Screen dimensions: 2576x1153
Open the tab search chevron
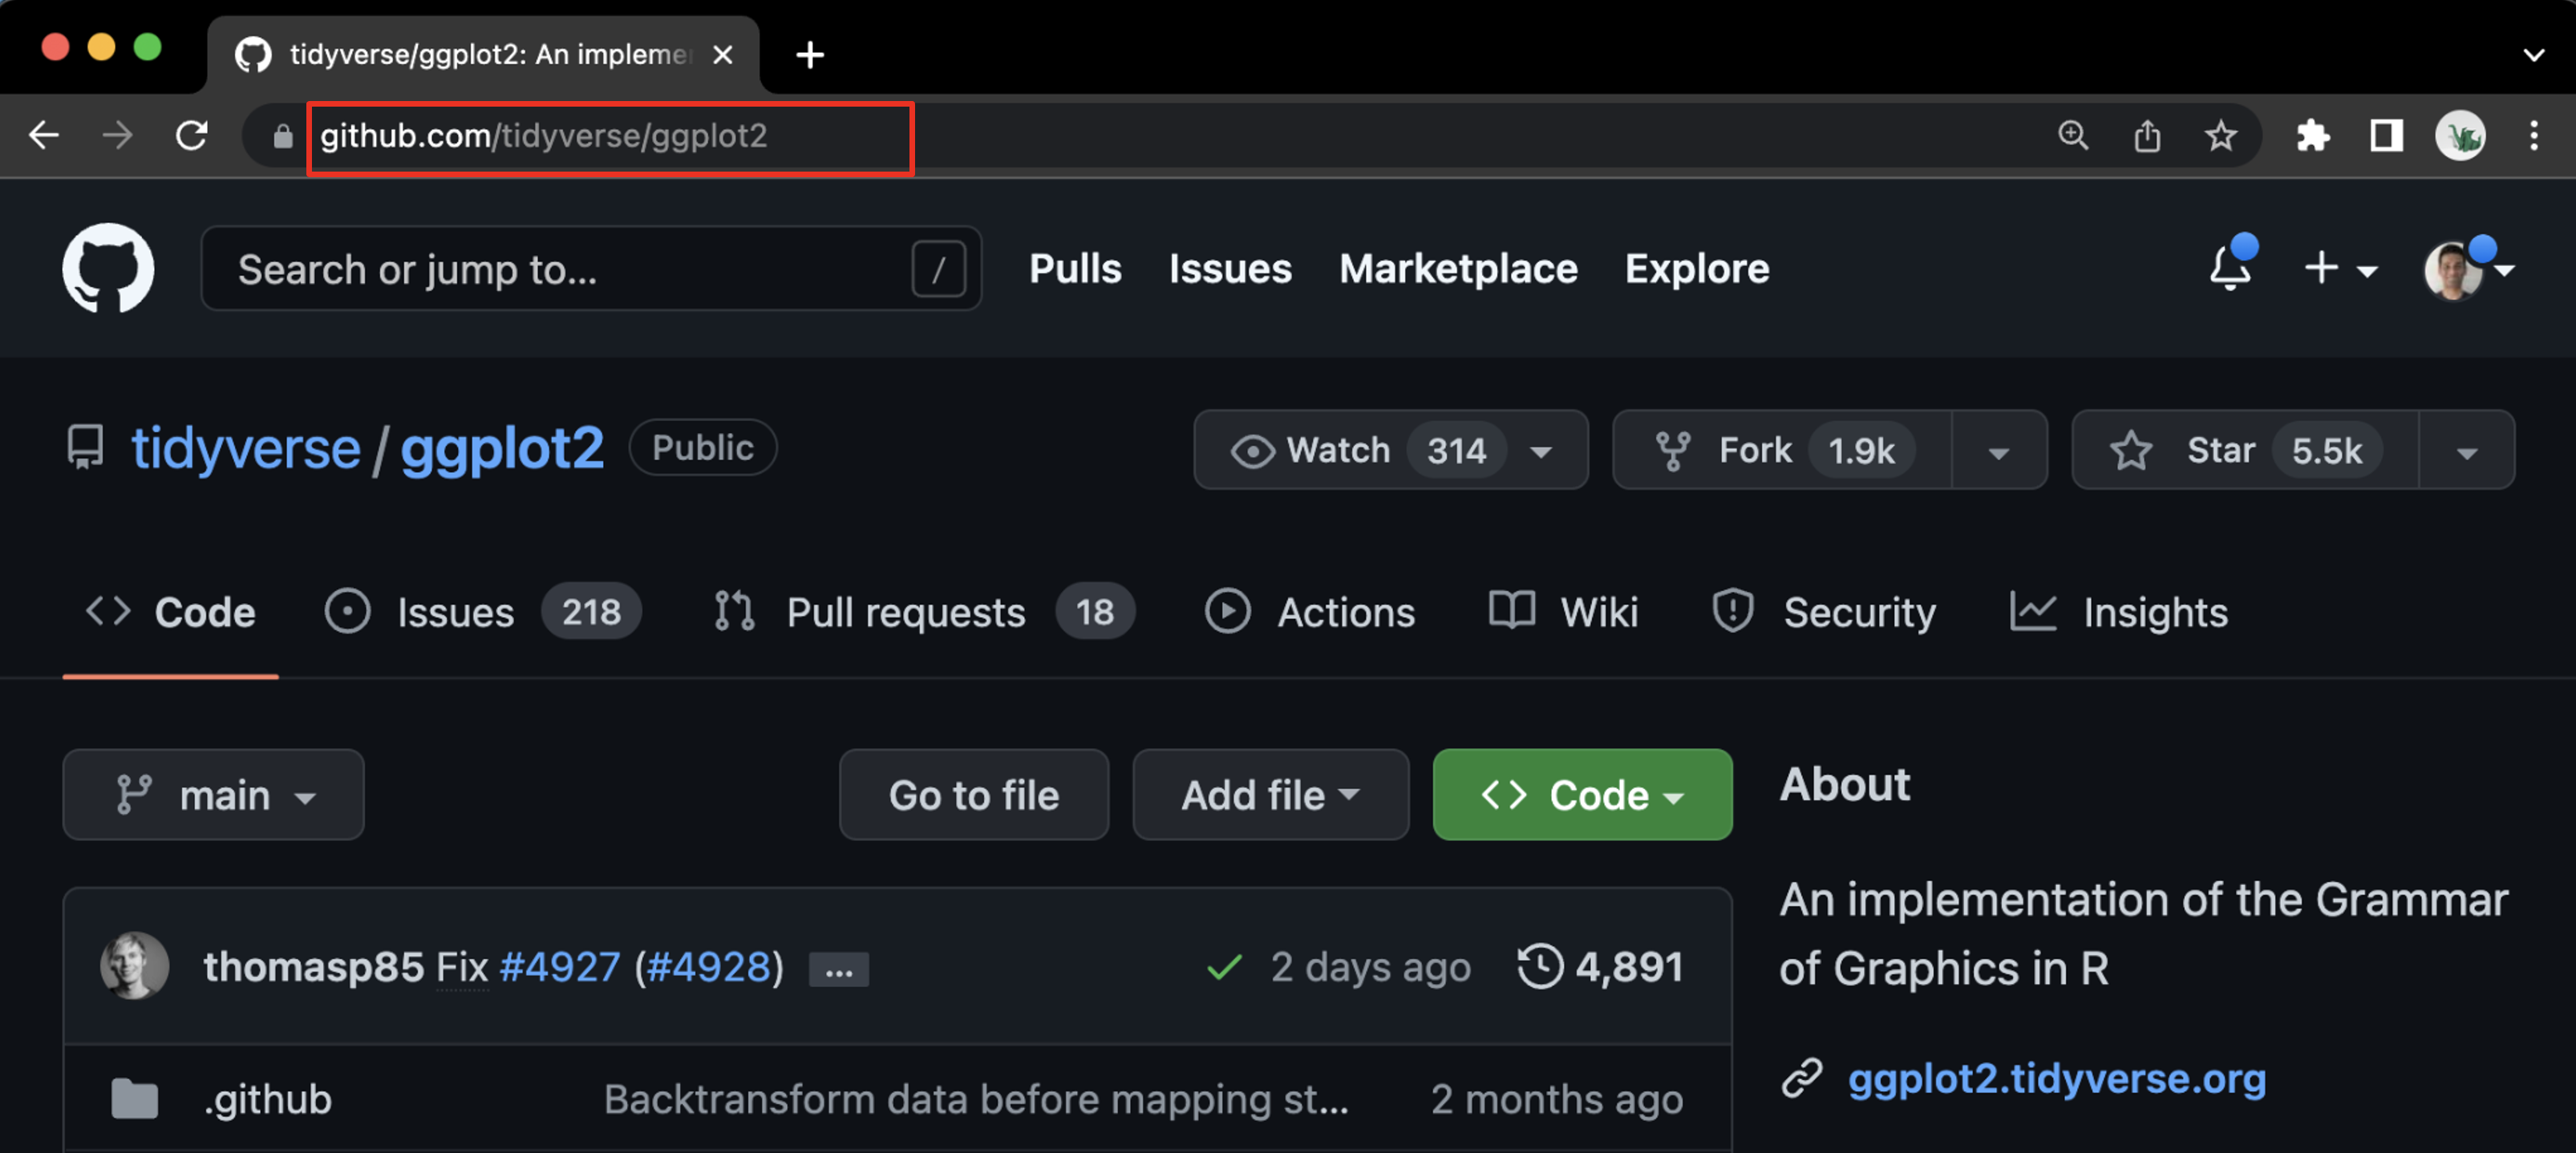pos(2533,55)
